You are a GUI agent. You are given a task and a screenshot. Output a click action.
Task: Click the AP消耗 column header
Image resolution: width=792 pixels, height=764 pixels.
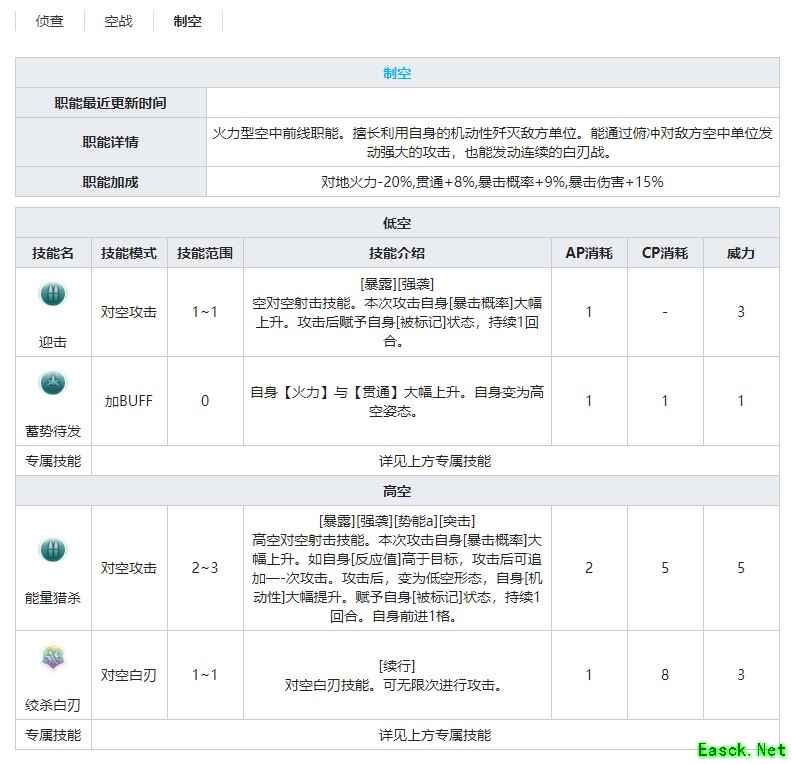click(588, 253)
